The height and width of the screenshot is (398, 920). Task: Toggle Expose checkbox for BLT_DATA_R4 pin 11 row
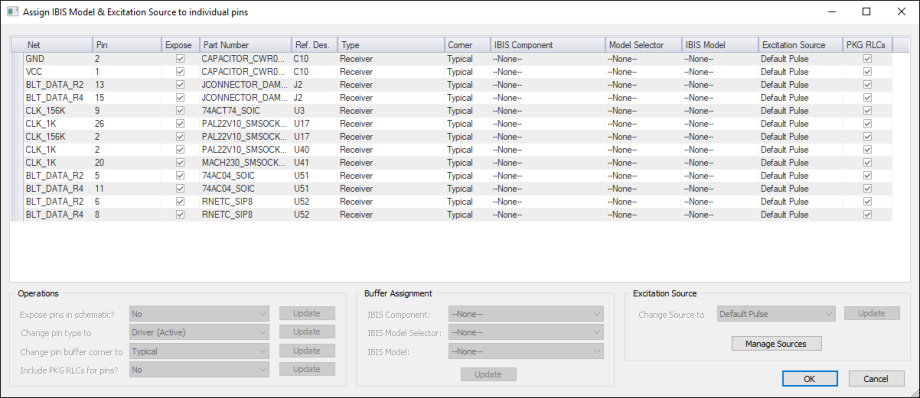click(x=180, y=188)
